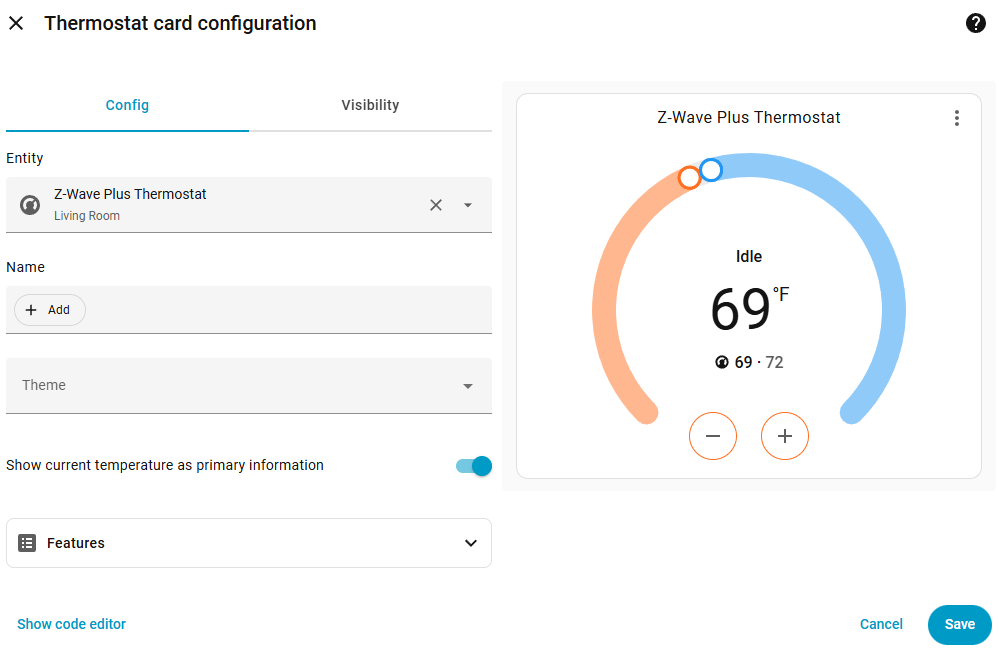Expand the Features section

(471, 543)
